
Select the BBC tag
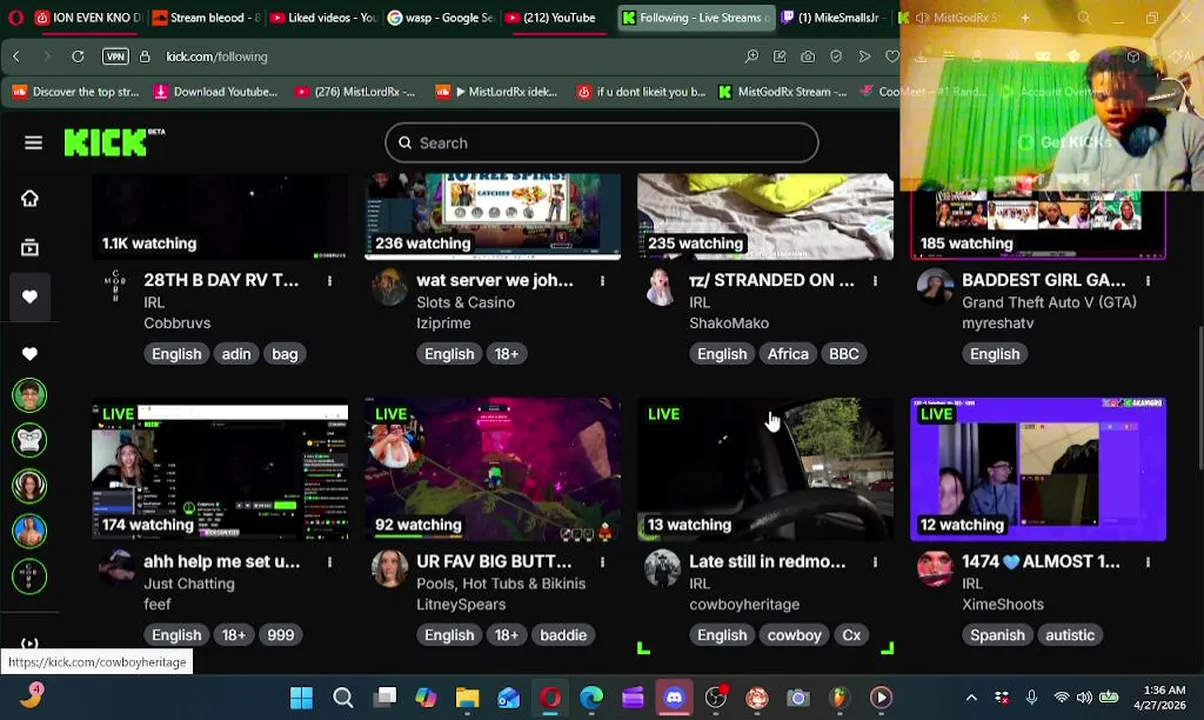[844, 354]
